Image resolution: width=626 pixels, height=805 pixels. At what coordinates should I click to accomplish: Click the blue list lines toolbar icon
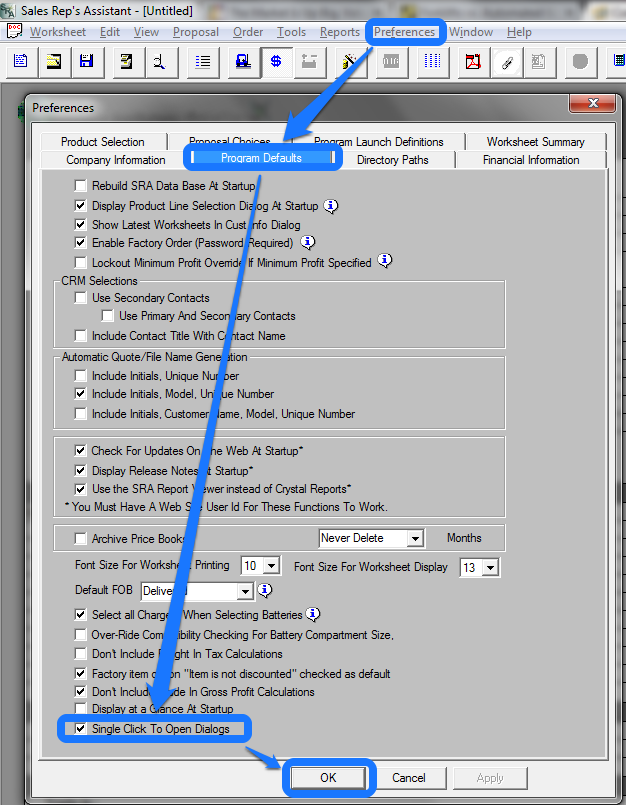tap(203, 62)
